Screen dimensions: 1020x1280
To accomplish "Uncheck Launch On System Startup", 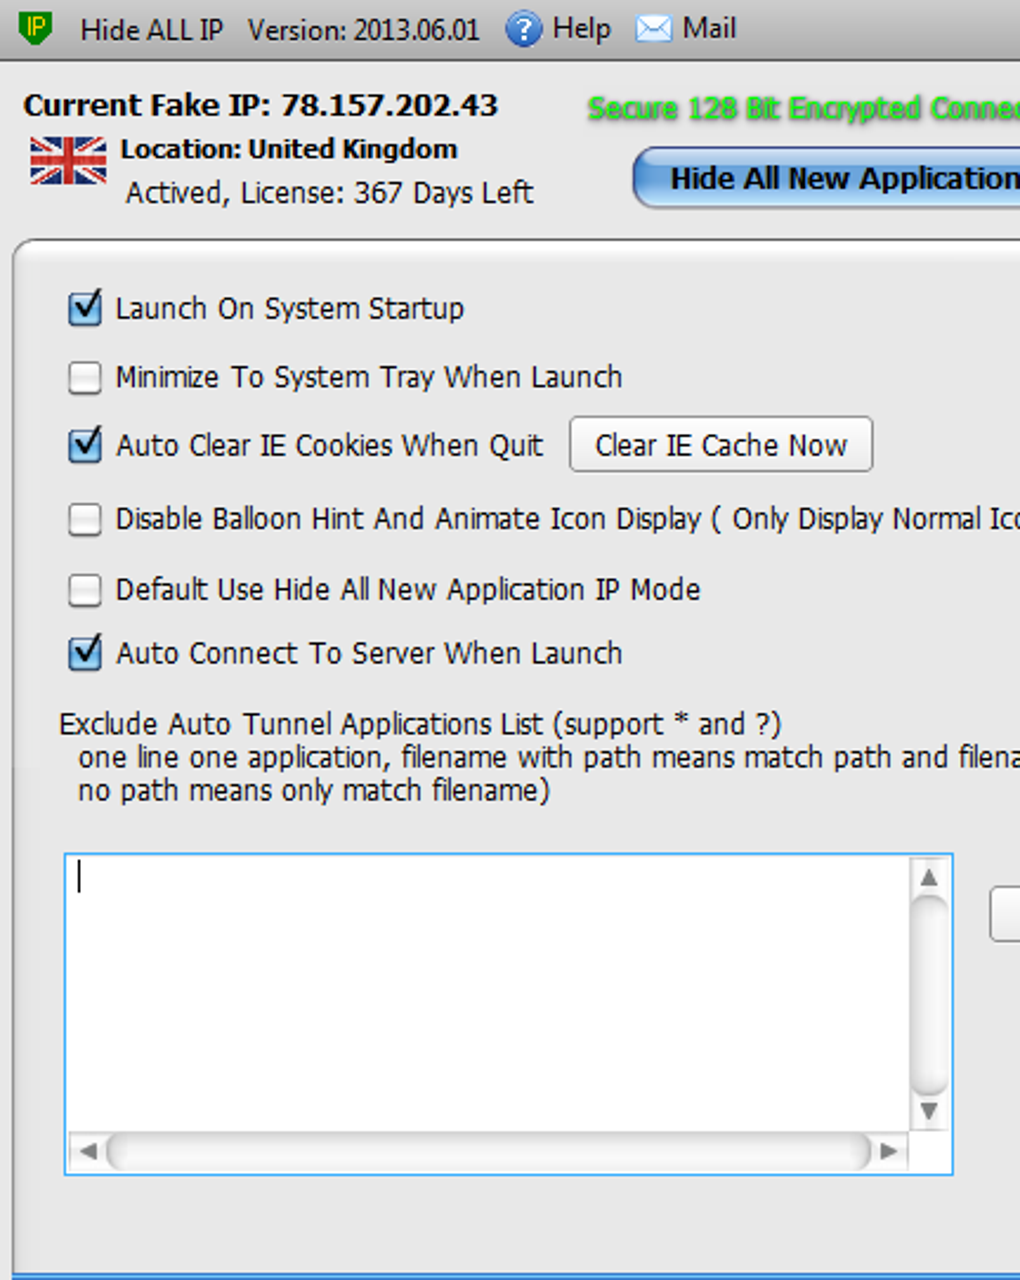I will 85,308.
